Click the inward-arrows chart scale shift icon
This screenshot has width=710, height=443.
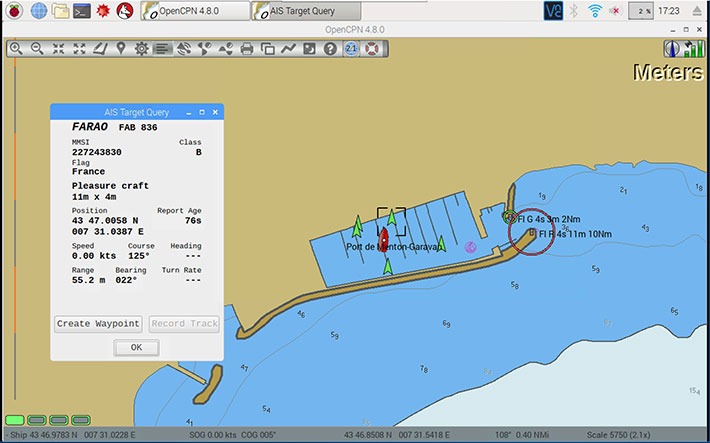pyautogui.click(x=58, y=48)
